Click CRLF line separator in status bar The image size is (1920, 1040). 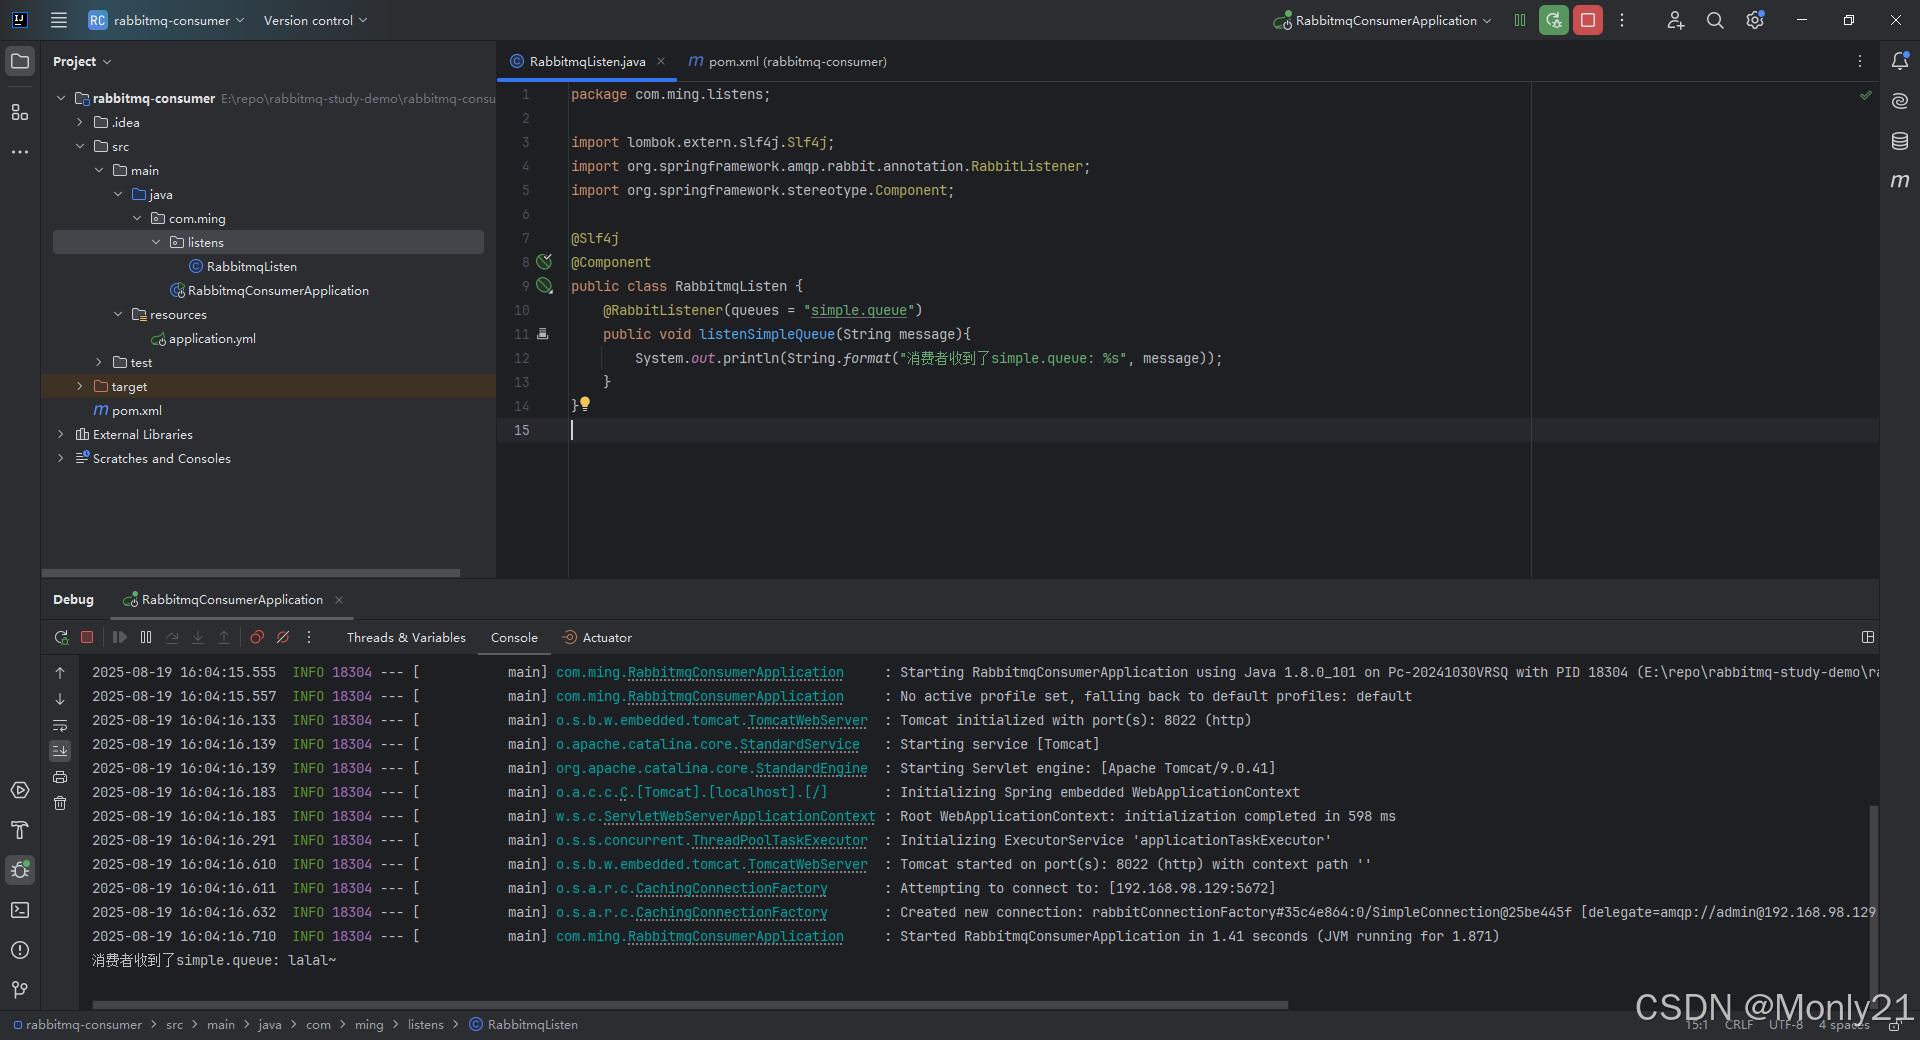point(1738,1024)
